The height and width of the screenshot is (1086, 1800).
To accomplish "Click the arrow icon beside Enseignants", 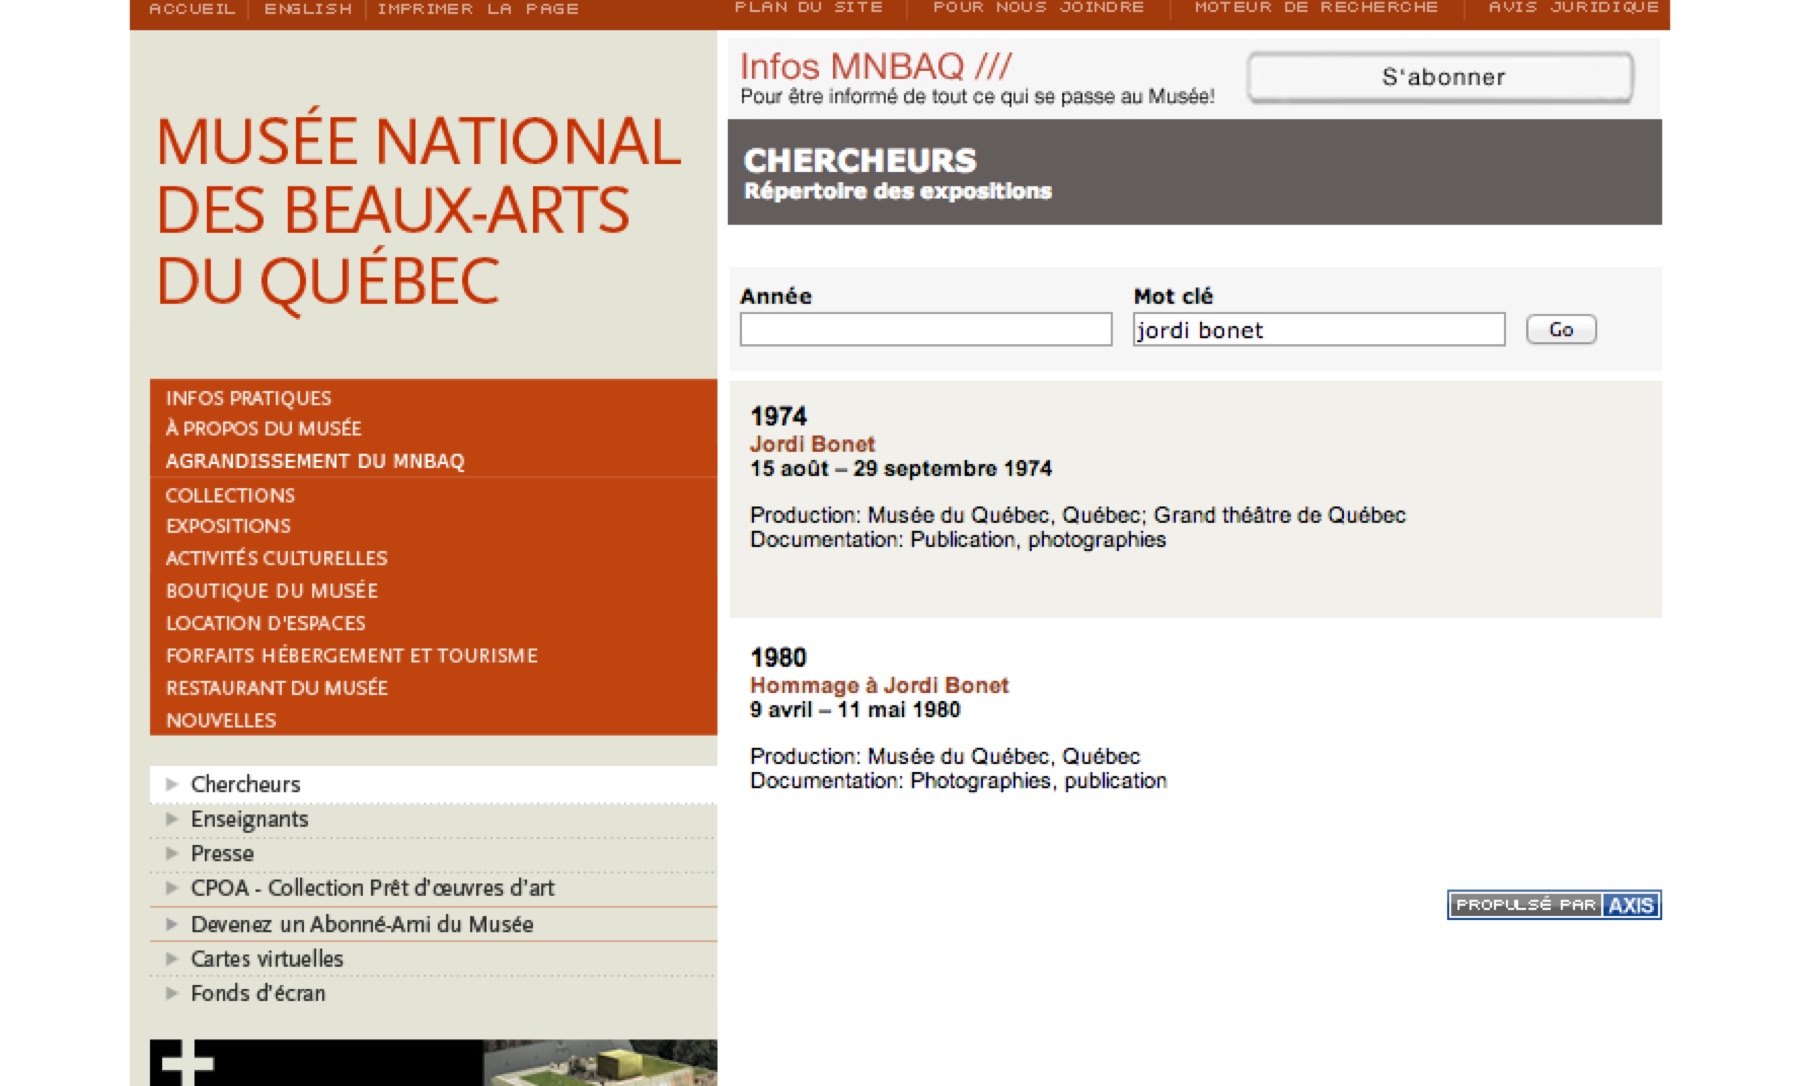I will click(172, 819).
